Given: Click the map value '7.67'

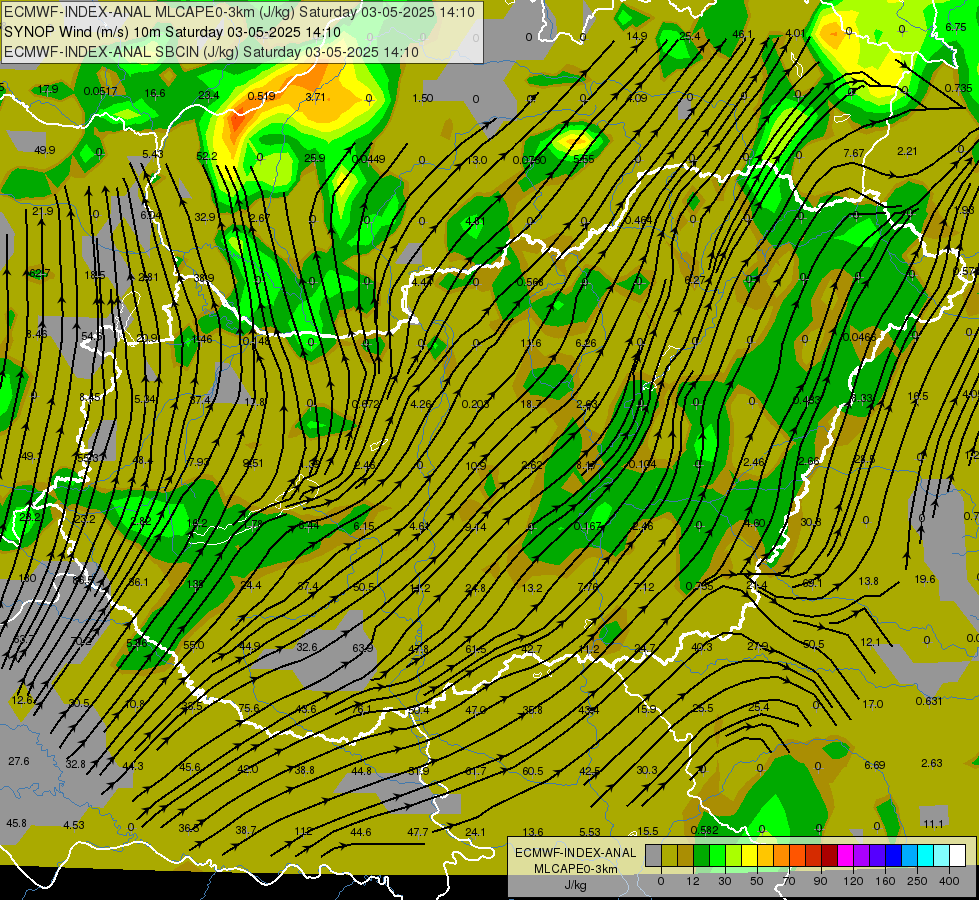Looking at the screenshot, I should point(854,153).
